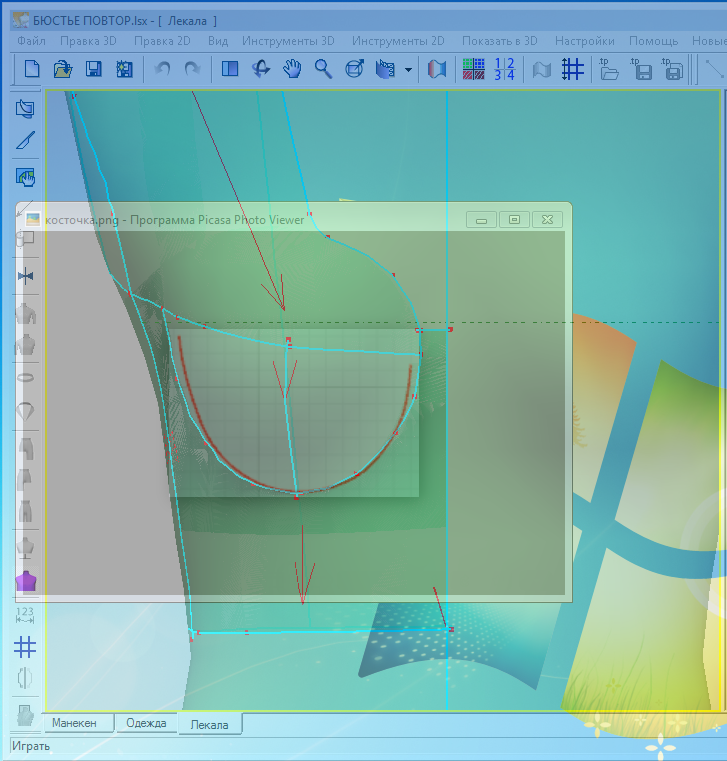
Task: Choose the male torso mannequin icon
Action: point(26,314)
